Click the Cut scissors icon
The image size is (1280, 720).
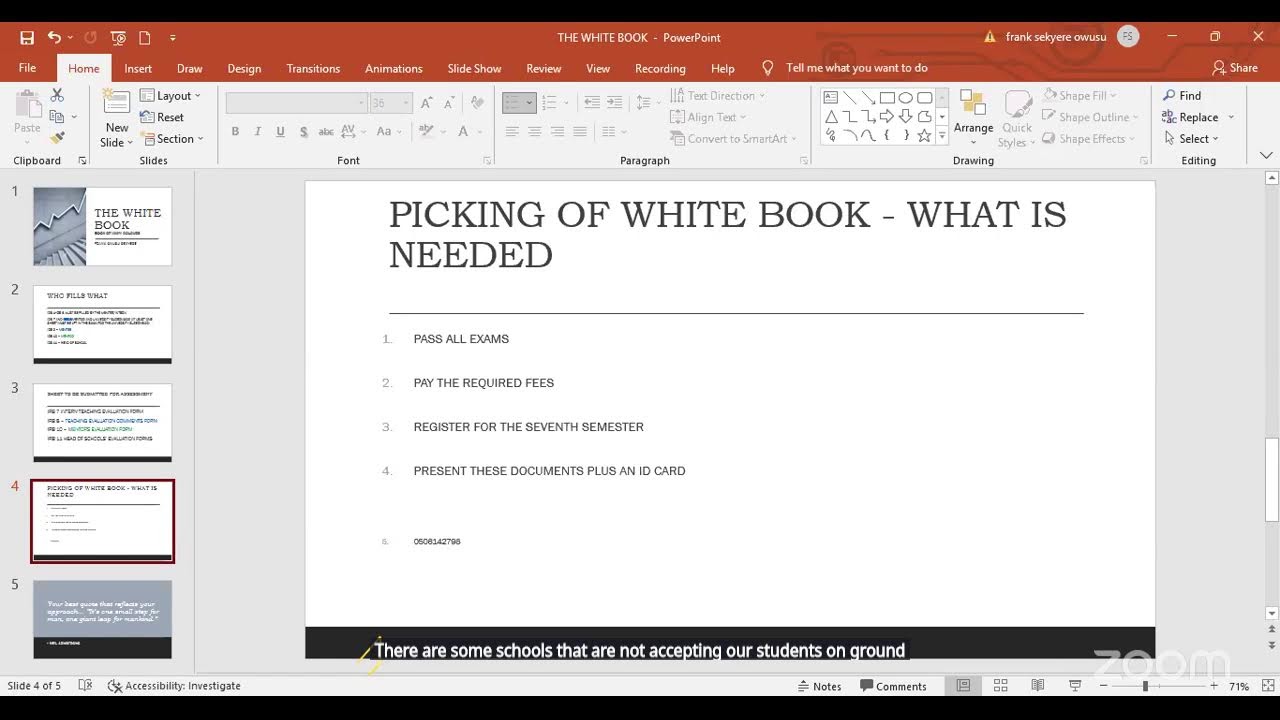point(57,95)
